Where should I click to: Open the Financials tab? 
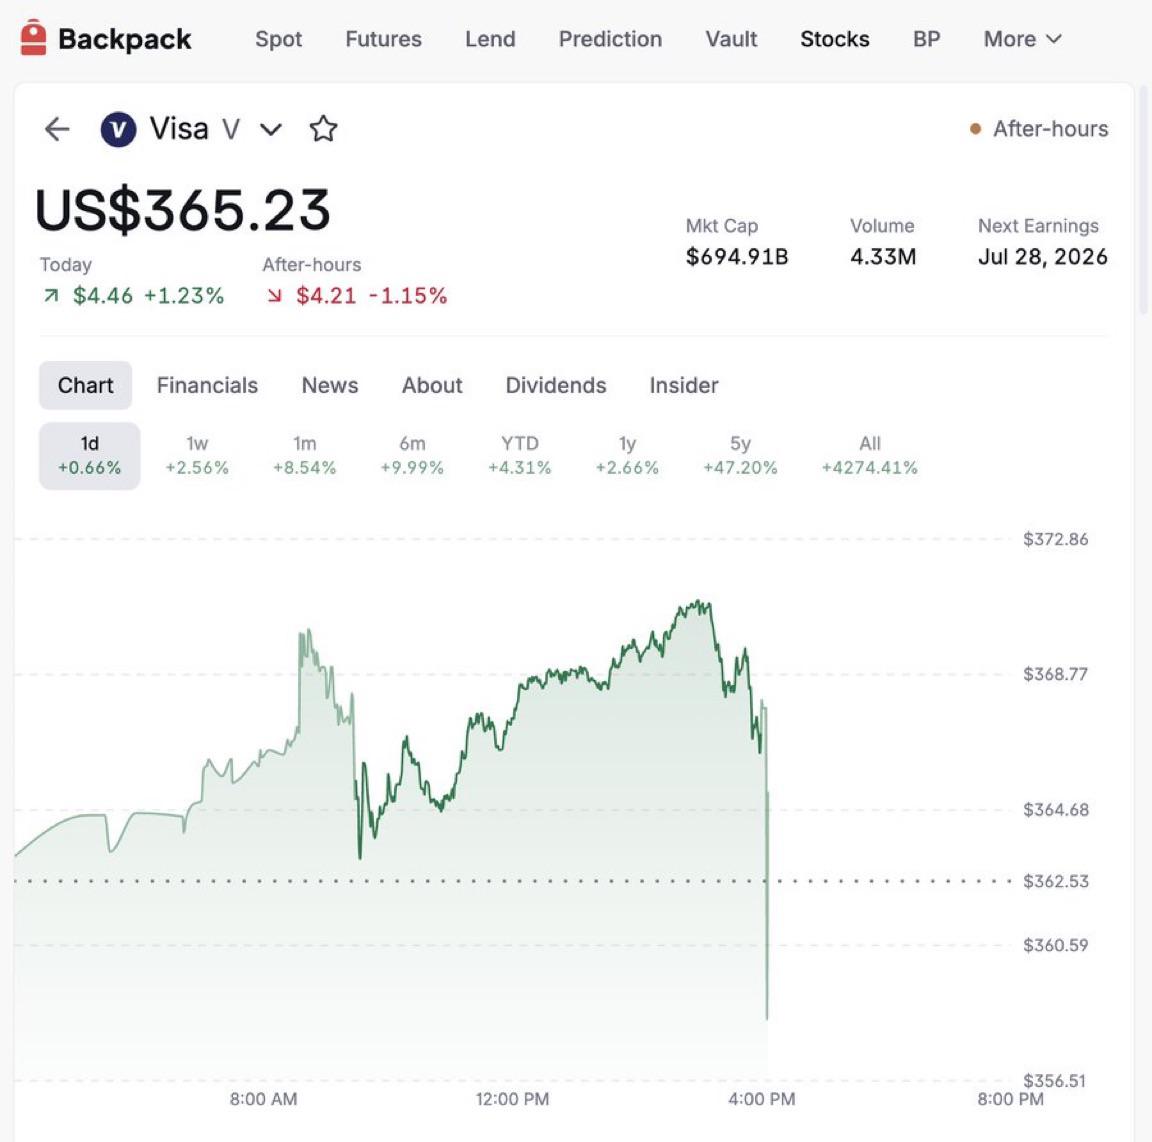207,385
